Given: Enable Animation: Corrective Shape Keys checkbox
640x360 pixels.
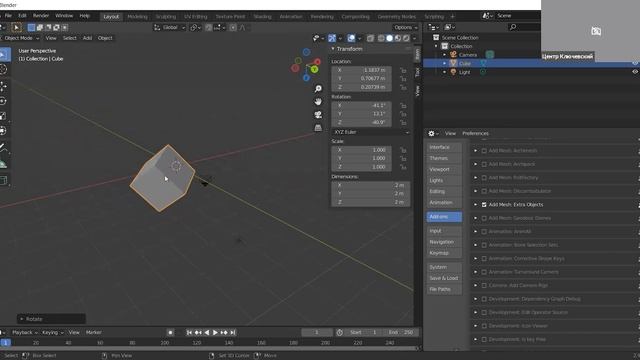Looking at the screenshot, I should pyautogui.click(x=484, y=258).
